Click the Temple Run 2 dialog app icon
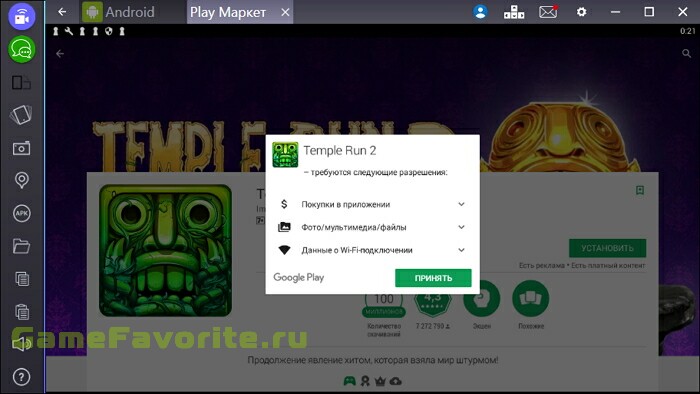Screen dimensions: 700x394 [285, 155]
